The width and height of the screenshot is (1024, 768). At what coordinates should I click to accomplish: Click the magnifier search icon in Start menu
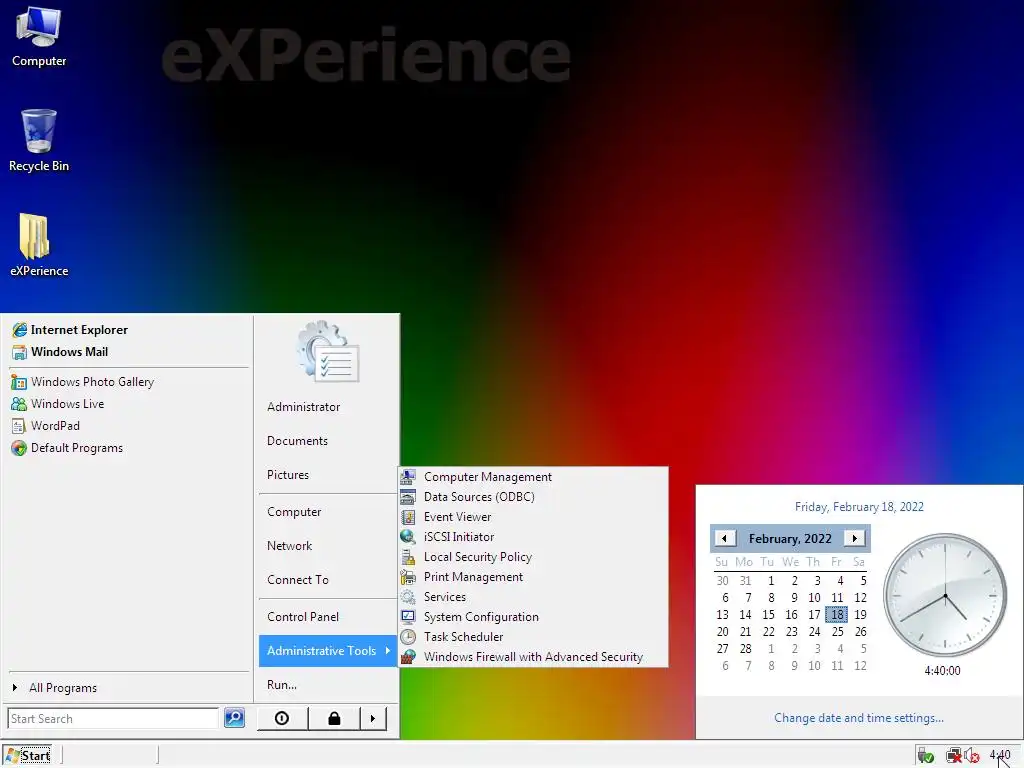pos(234,718)
